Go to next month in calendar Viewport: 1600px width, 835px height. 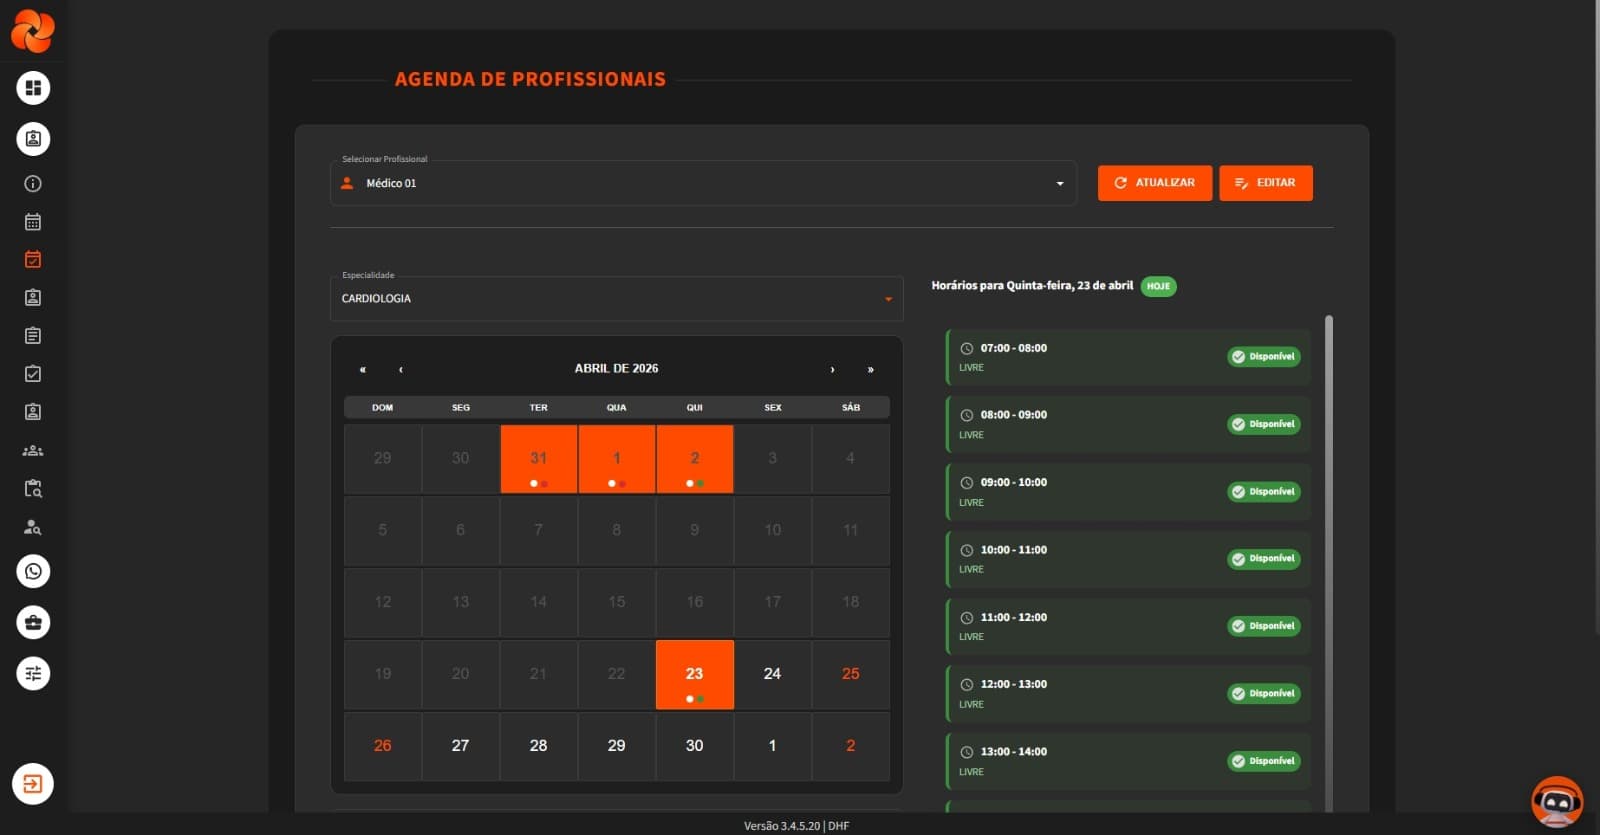832,369
